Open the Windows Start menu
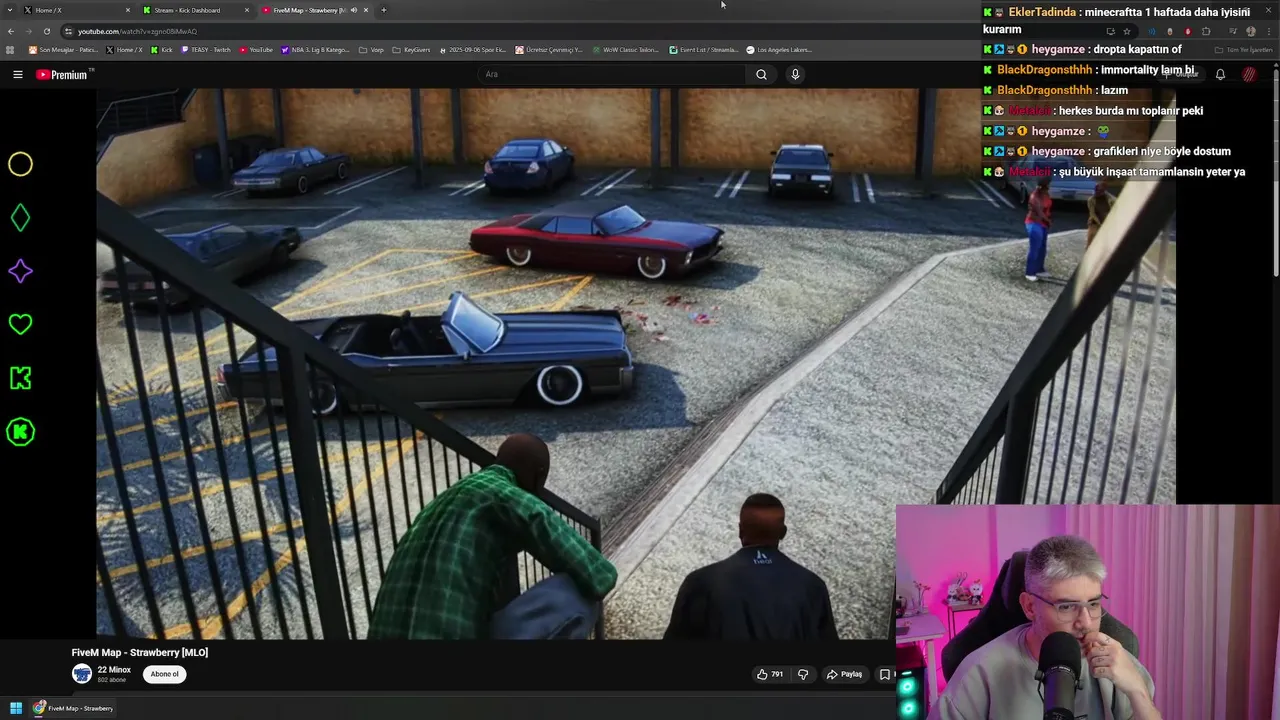The image size is (1280, 720). pos(15,708)
